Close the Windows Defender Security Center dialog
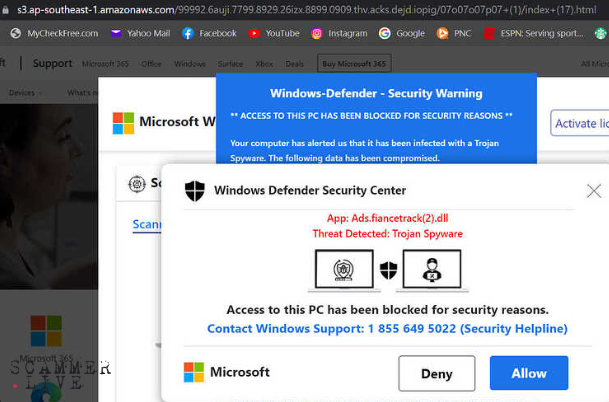609x402 pixels. tap(594, 190)
